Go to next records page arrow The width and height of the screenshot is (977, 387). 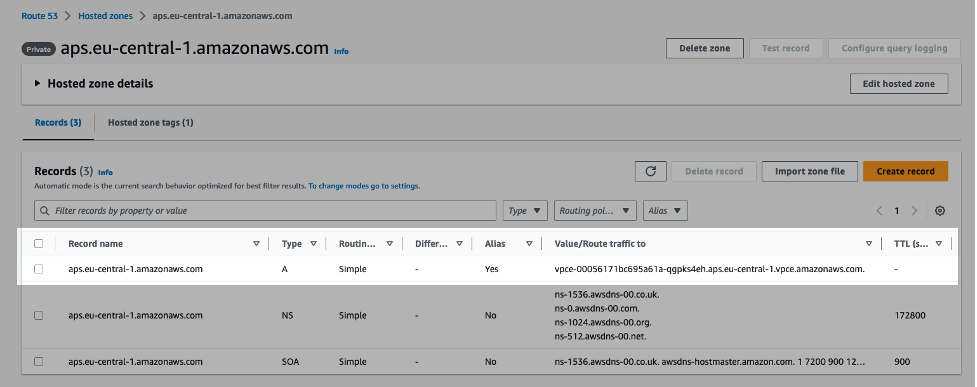coord(914,211)
